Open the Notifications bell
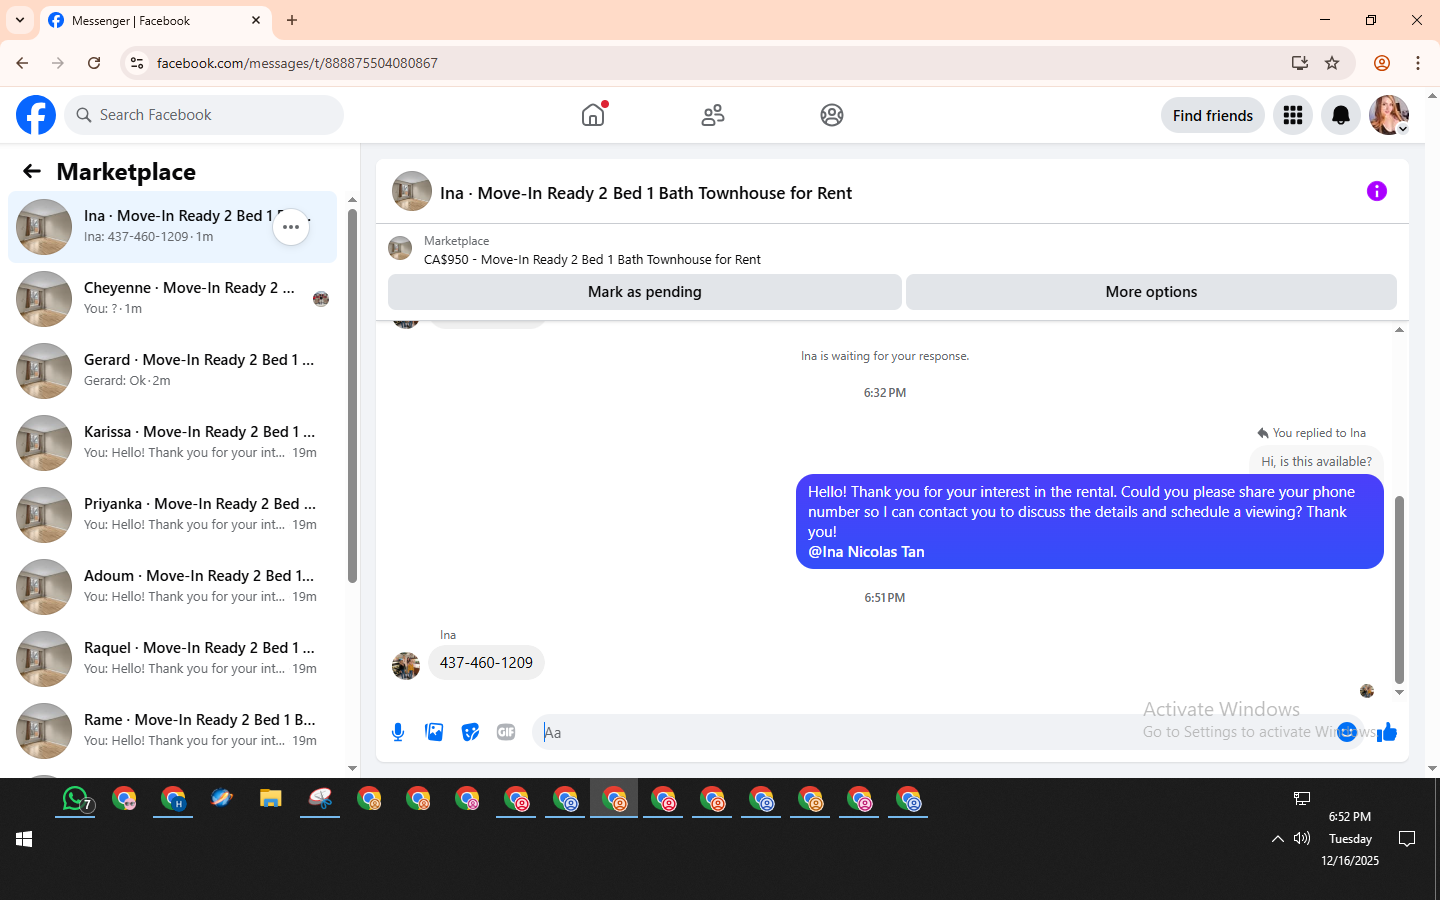Image resolution: width=1440 pixels, height=900 pixels. pos(1341,115)
